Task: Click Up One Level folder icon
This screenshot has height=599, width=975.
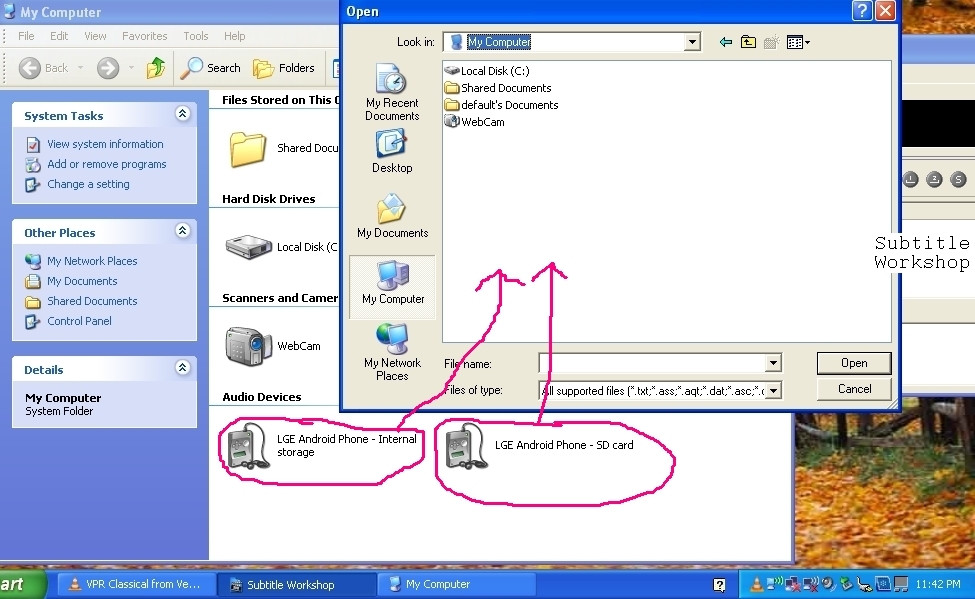Action: (x=748, y=42)
